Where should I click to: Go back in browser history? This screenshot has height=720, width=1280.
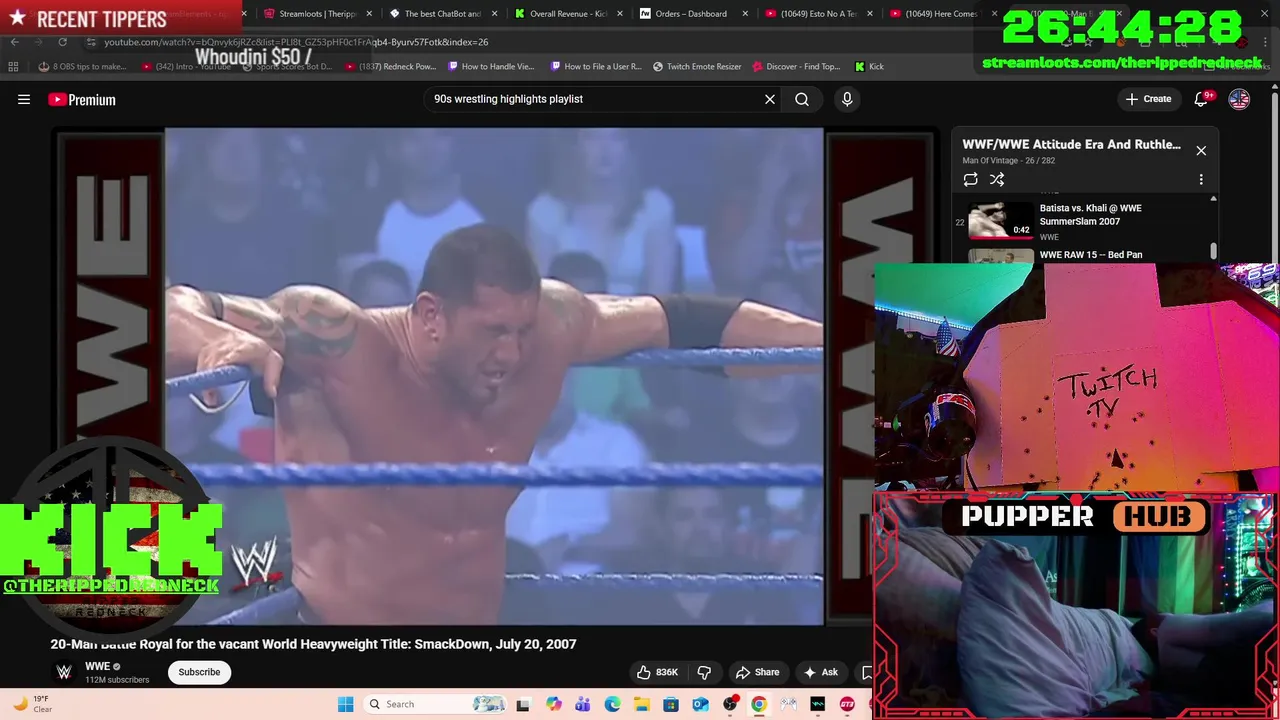[14, 42]
